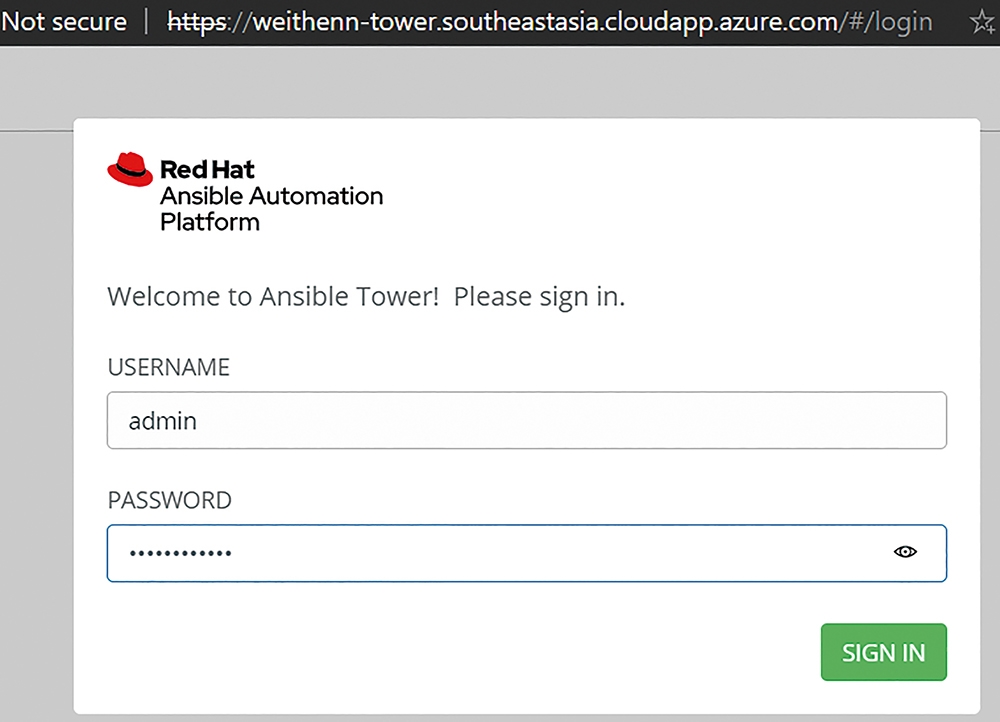Viewport: 1000px width, 722px height.
Task: Click the SIGN IN button
Action: point(883,652)
